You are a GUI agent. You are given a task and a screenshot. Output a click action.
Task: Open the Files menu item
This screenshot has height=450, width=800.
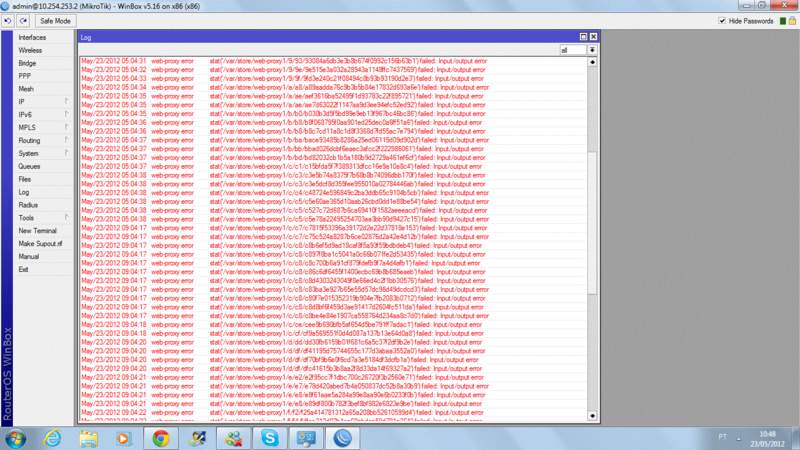click(43, 179)
